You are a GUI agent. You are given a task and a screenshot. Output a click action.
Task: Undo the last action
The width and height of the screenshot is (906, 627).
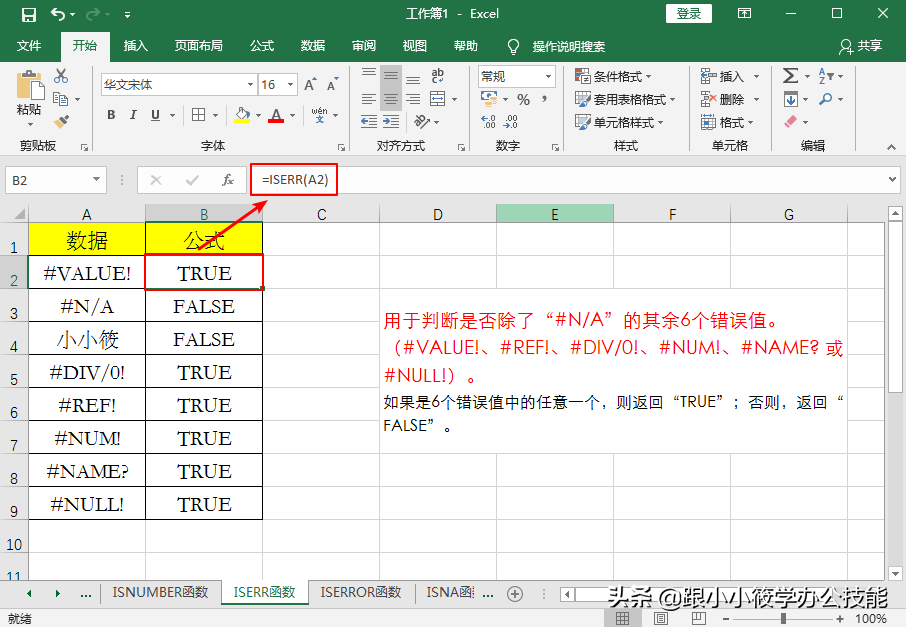[x=58, y=14]
